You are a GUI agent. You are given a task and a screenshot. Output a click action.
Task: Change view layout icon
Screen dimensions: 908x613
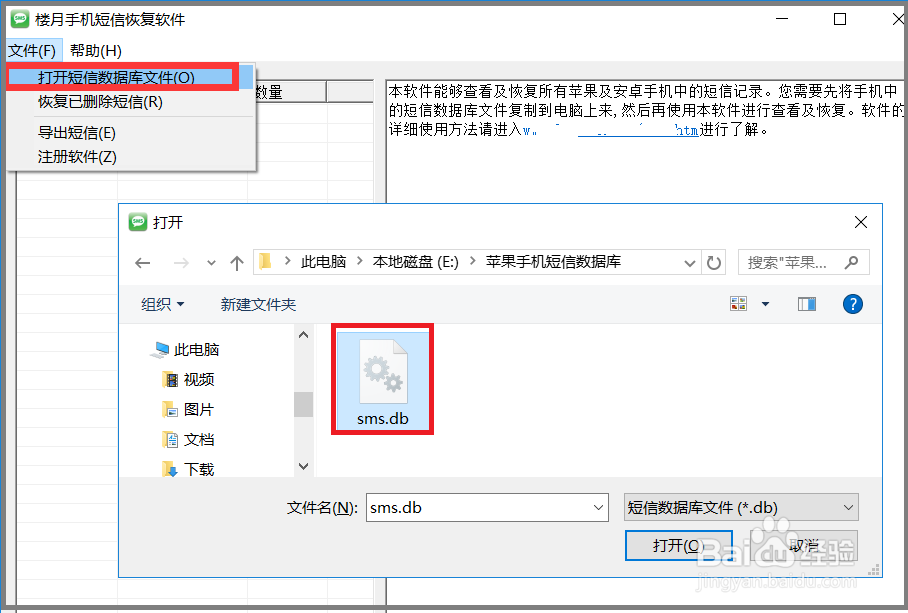point(738,304)
